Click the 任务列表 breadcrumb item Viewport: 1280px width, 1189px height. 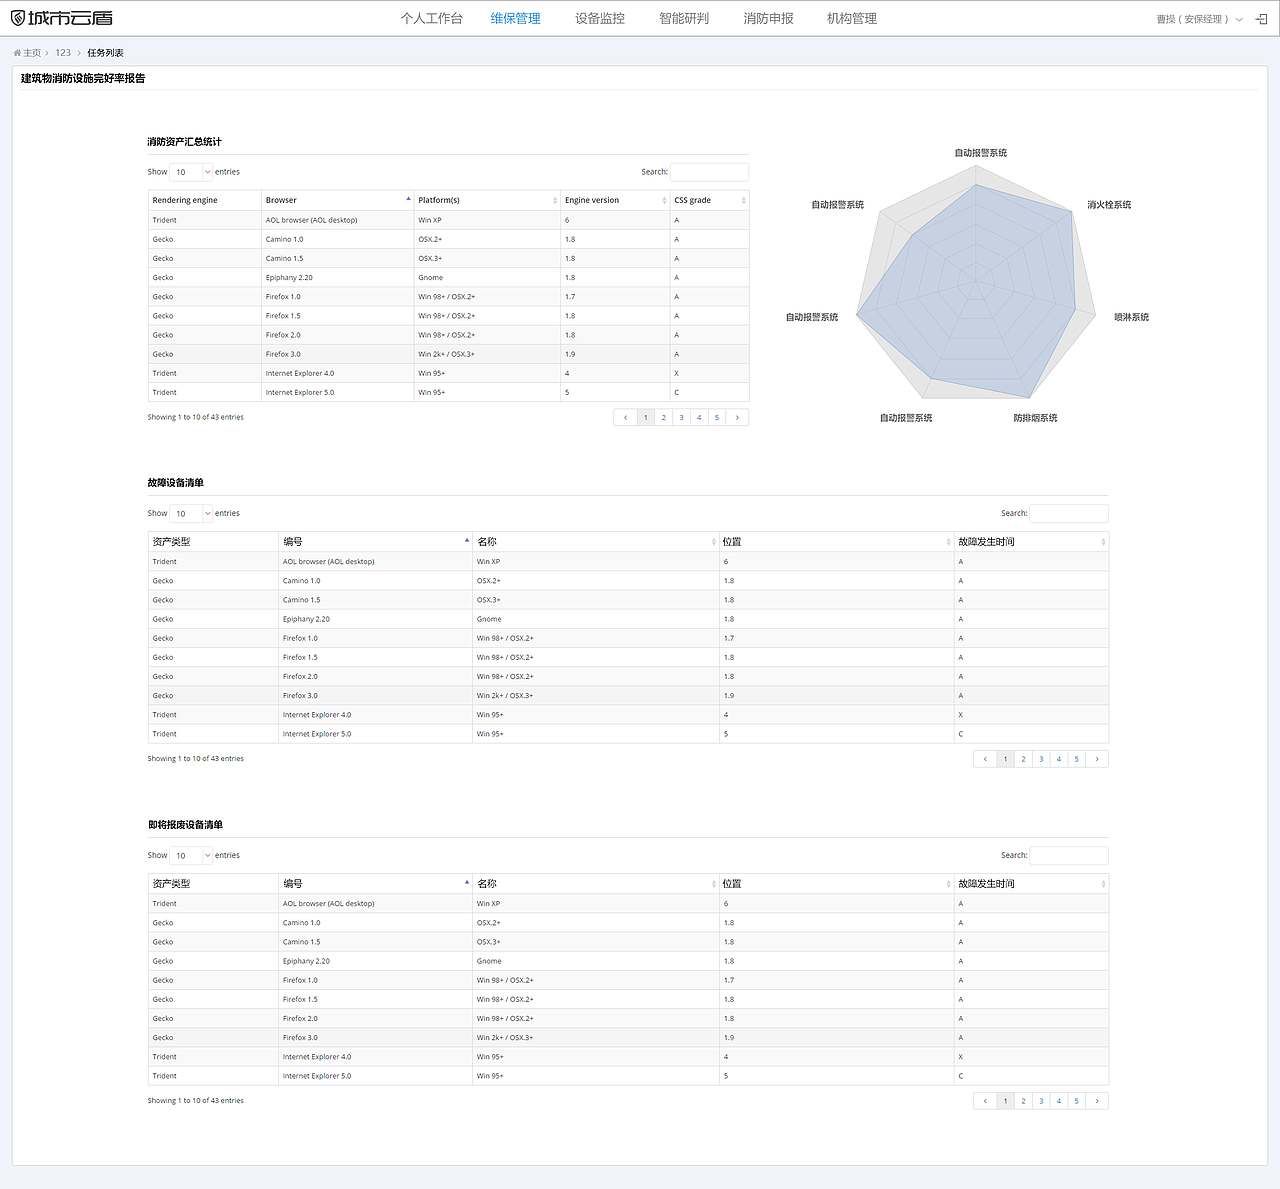(x=105, y=53)
